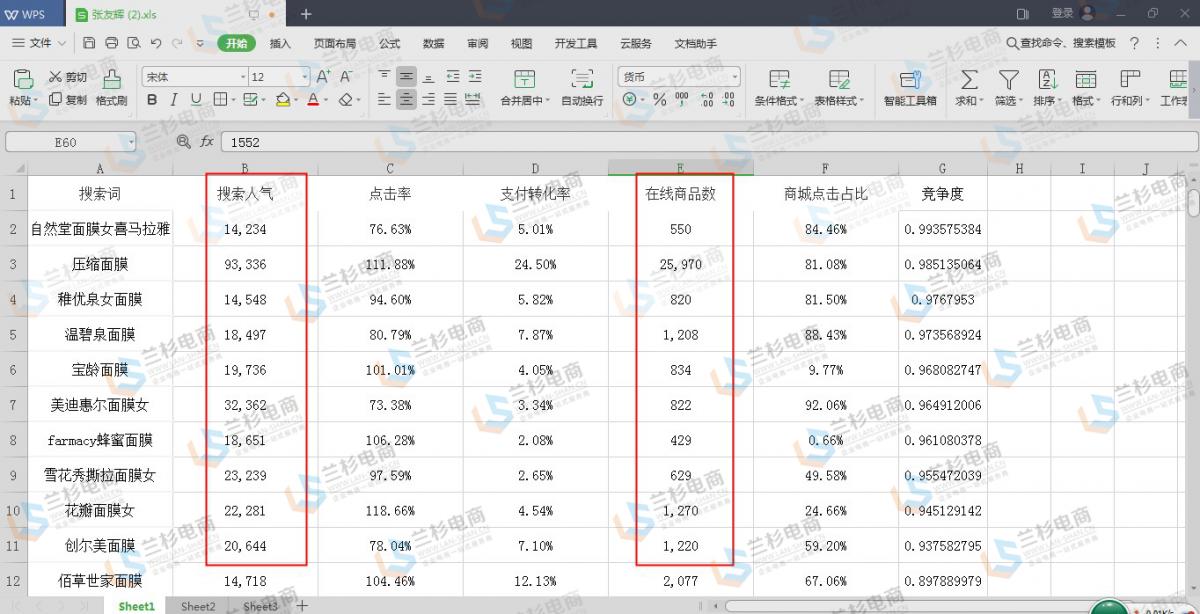Toggle bold formatting
Image resolution: width=1200 pixels, height=614 pixels.
click(152, 100)
